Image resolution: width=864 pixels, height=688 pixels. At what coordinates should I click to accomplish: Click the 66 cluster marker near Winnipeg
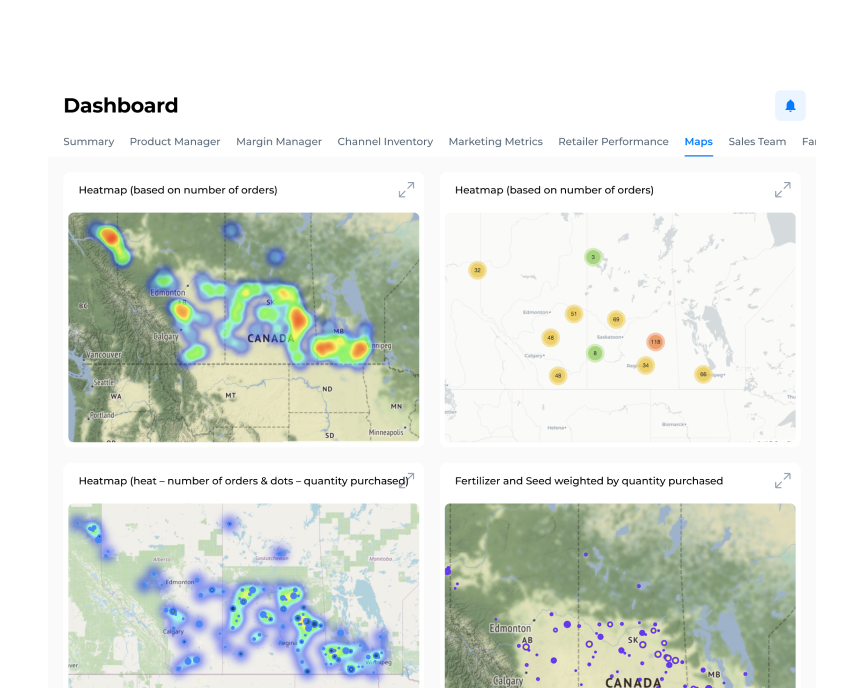tap(703, 375)
